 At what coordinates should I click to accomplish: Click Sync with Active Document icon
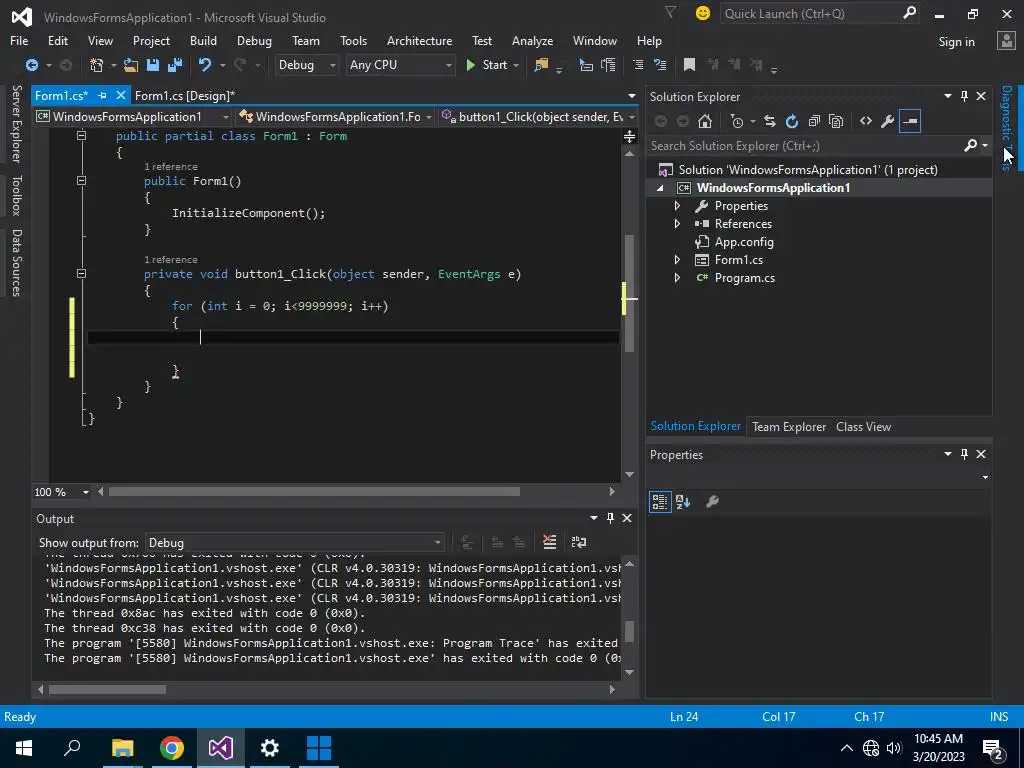click(770, 121)
